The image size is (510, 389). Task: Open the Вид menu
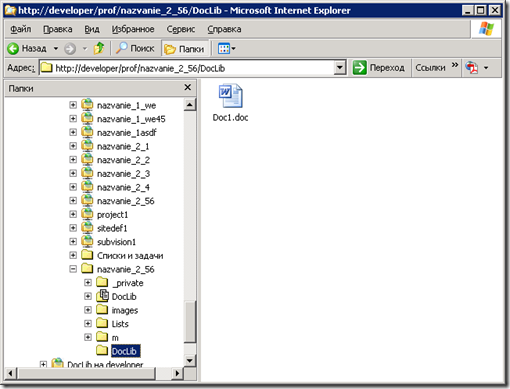point(92,29)
